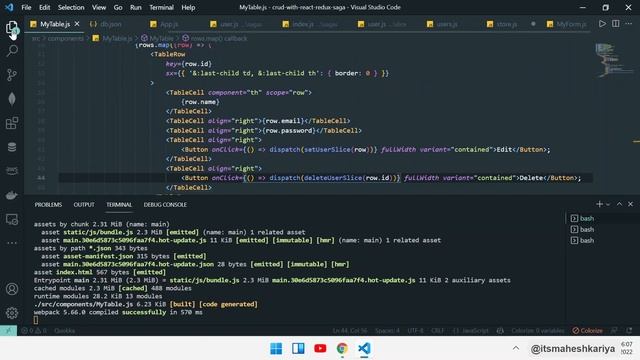Open the MongoDB leaf icon view
The image size is (640, 360).
click(12, 99)
